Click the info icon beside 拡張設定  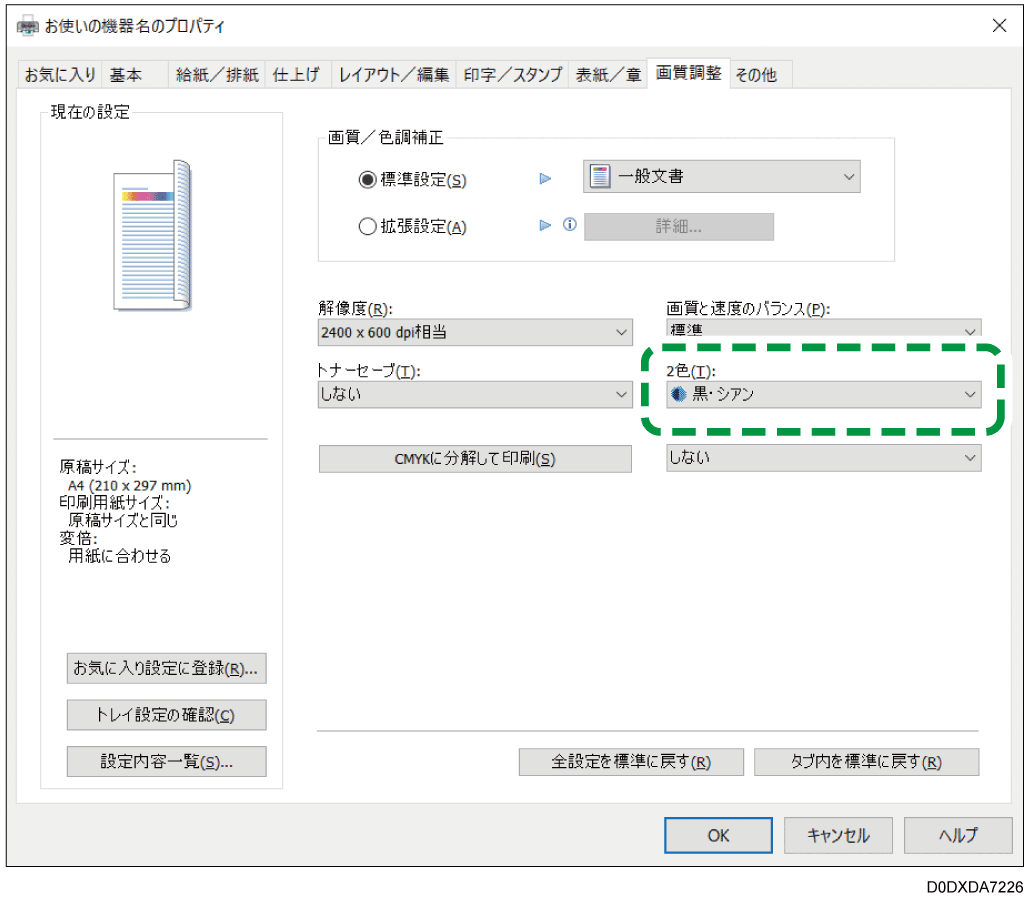click(570, 226)
